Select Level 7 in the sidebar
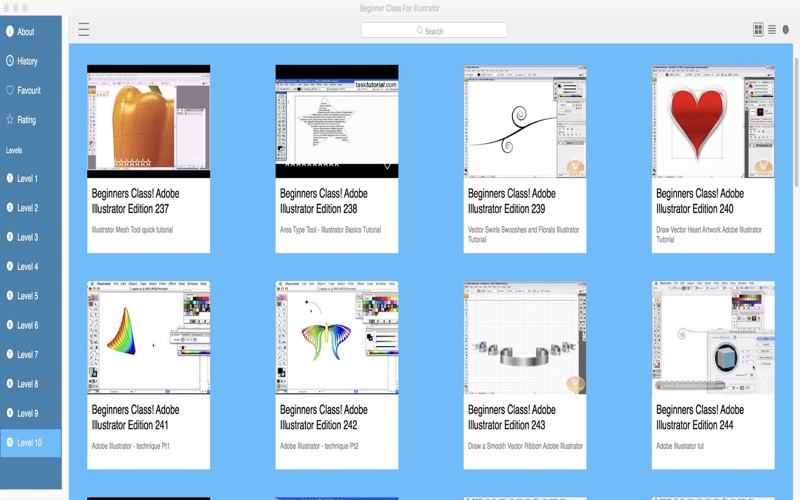 (31, 355)
